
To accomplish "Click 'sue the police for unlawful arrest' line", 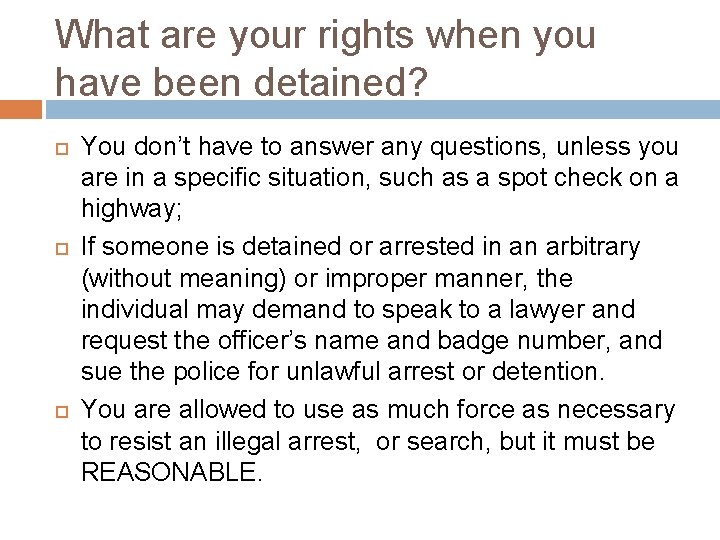I will coord(343,371).
